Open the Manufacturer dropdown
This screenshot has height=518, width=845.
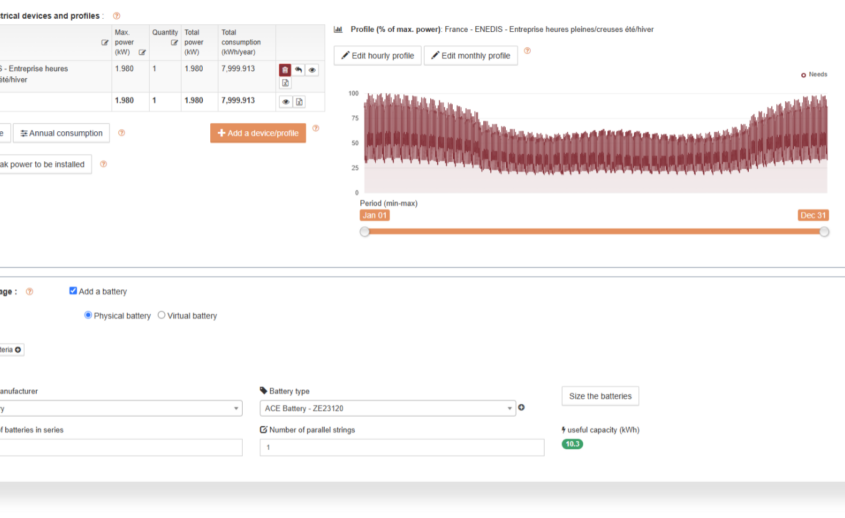click(120, 409)
